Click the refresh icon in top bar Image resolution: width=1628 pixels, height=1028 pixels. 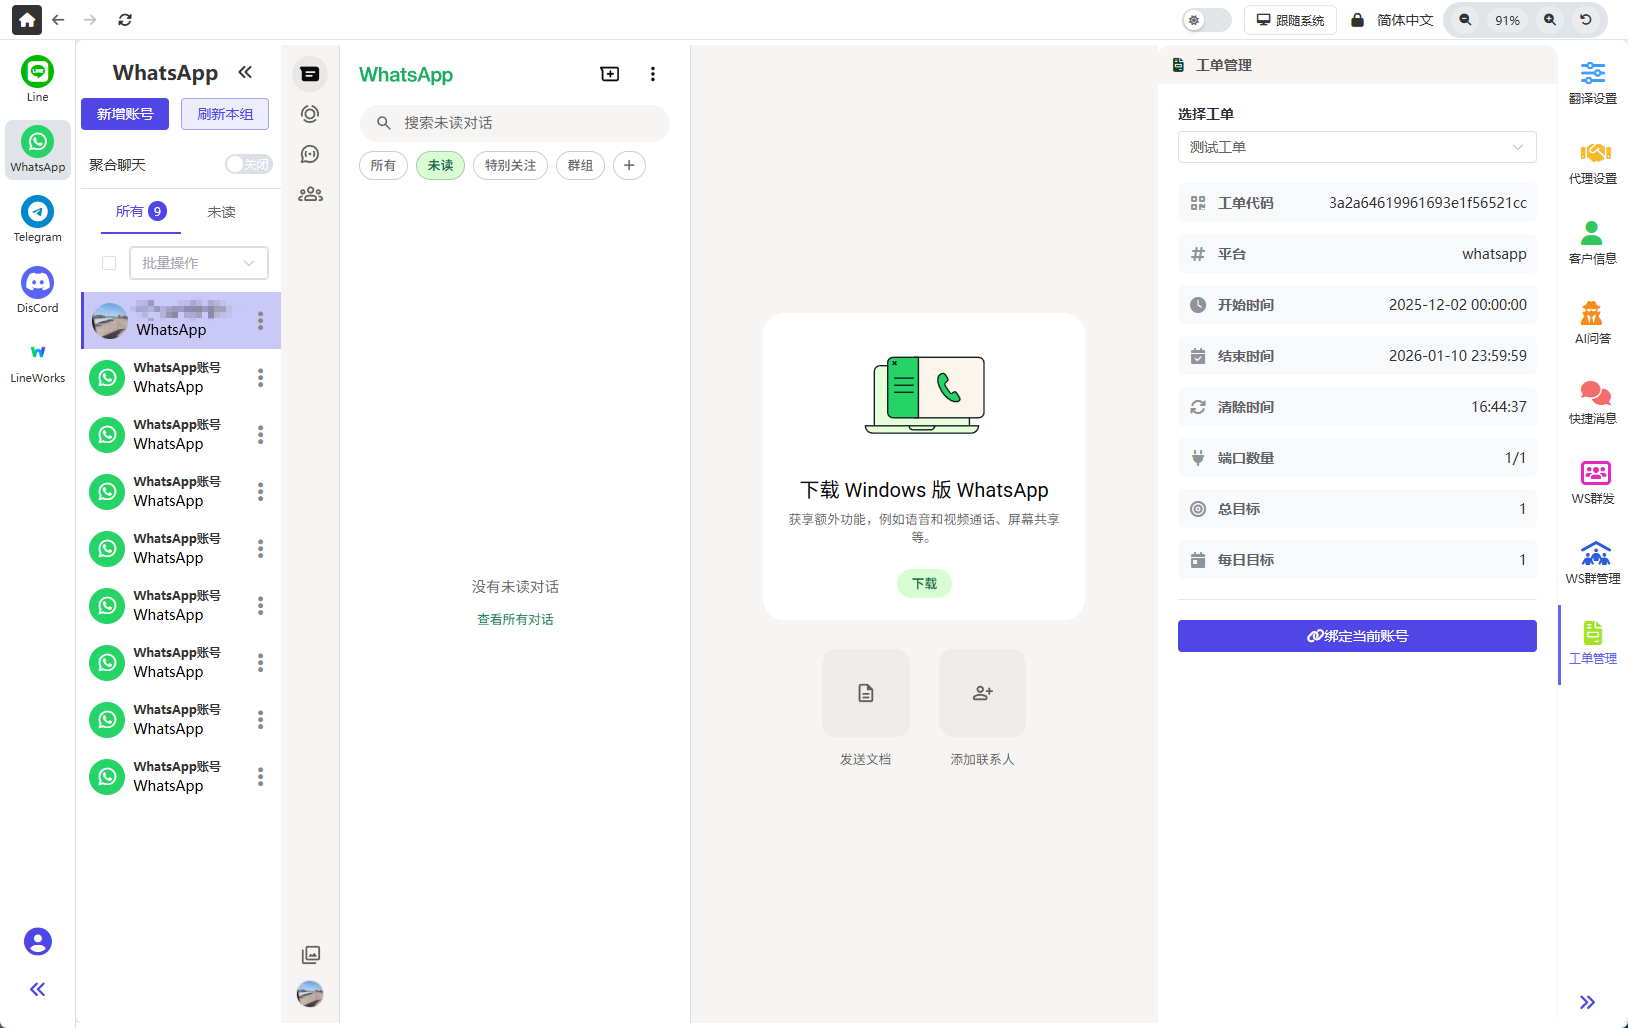(125, 20)
